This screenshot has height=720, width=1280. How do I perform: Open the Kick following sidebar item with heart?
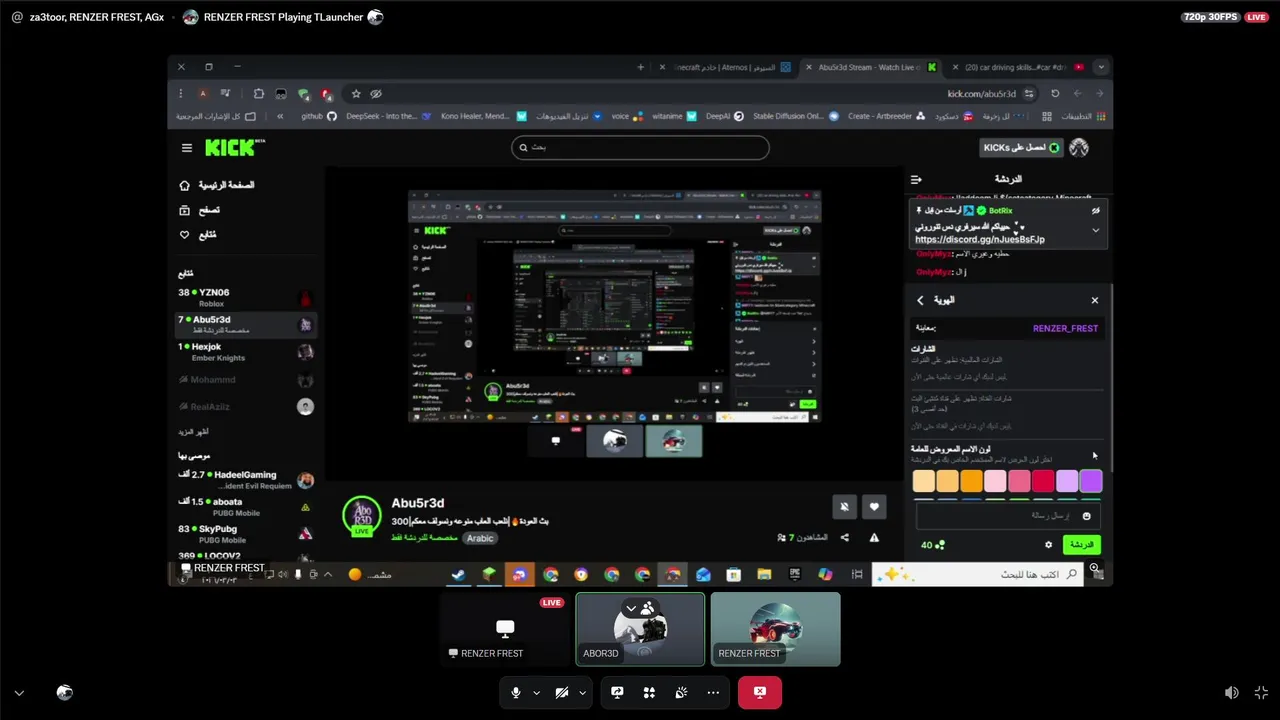(198, 235)
